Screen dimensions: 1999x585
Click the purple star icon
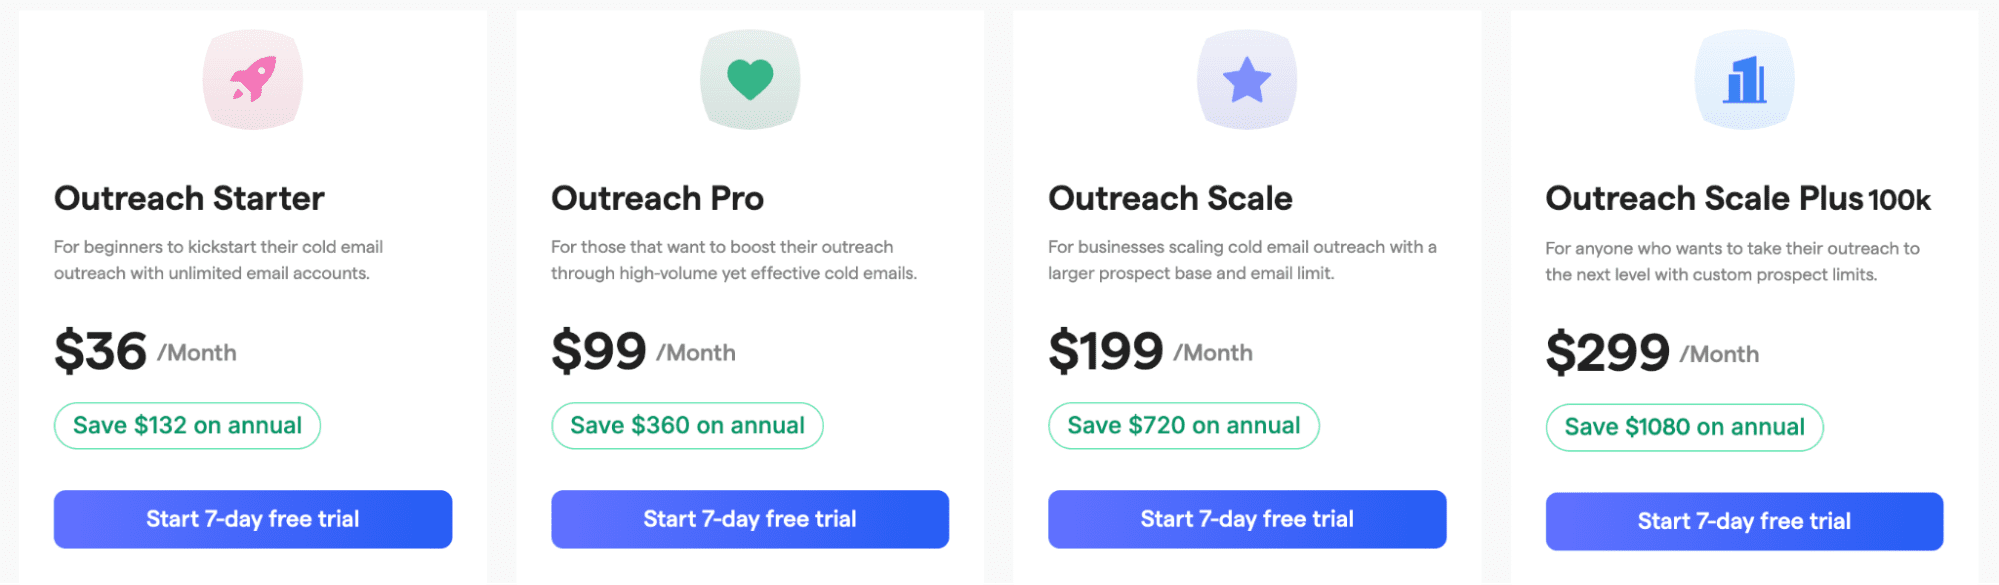[1247, 79]
